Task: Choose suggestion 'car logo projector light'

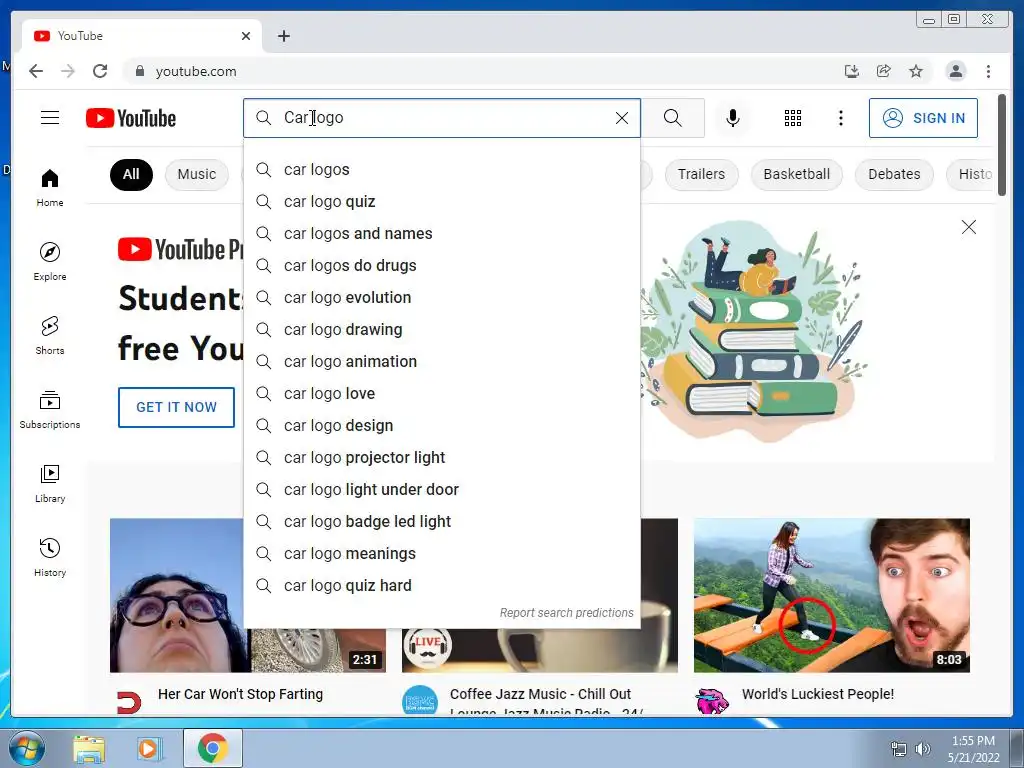Action: (442, 458)
